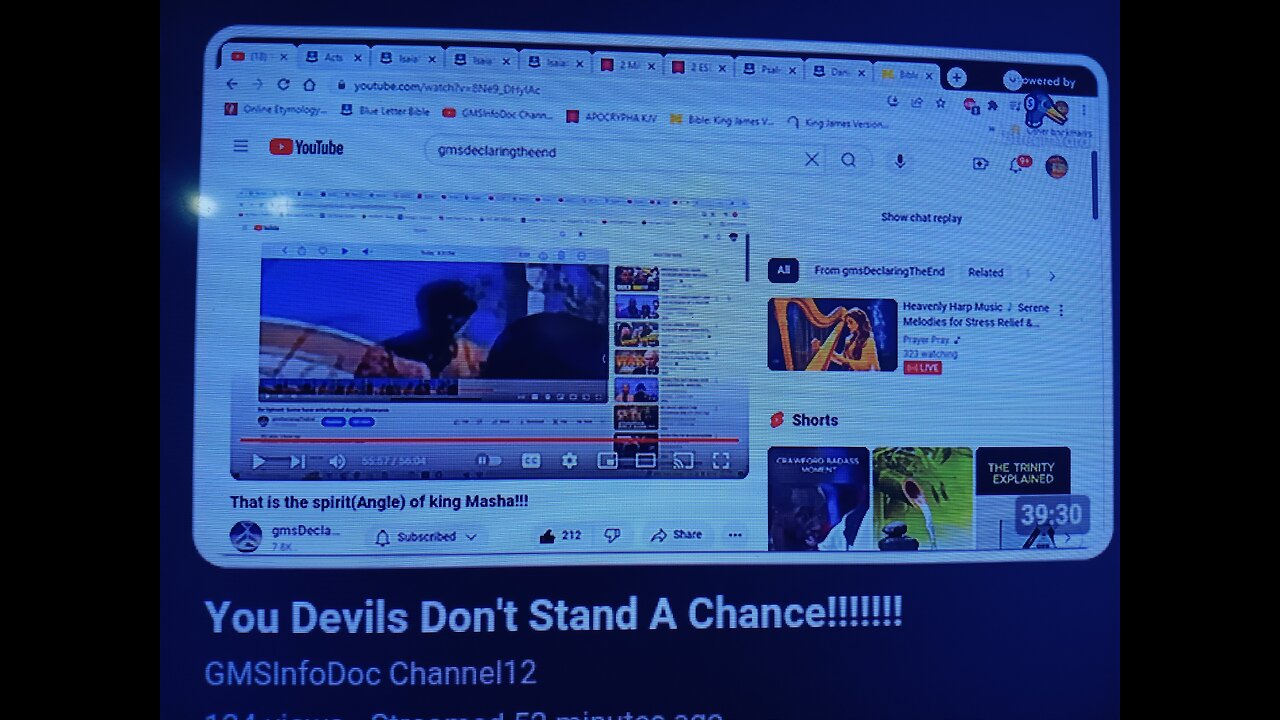Clear the search box with the X

[812, 159]
